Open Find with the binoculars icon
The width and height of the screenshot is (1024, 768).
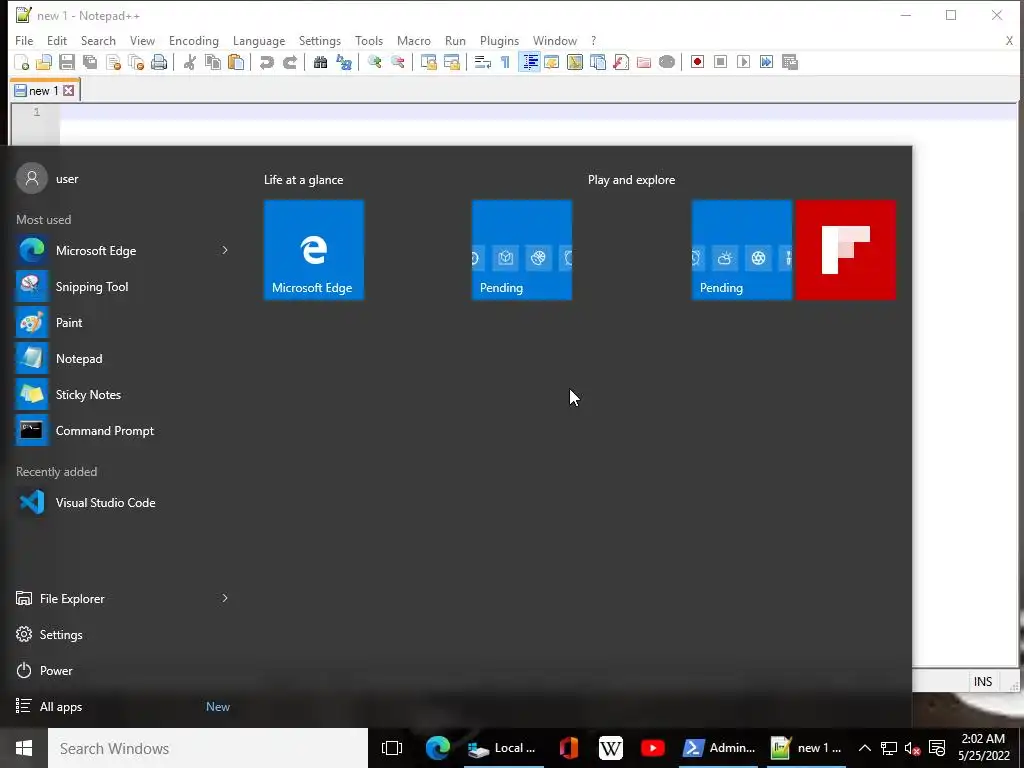click(x=320, y=62)
